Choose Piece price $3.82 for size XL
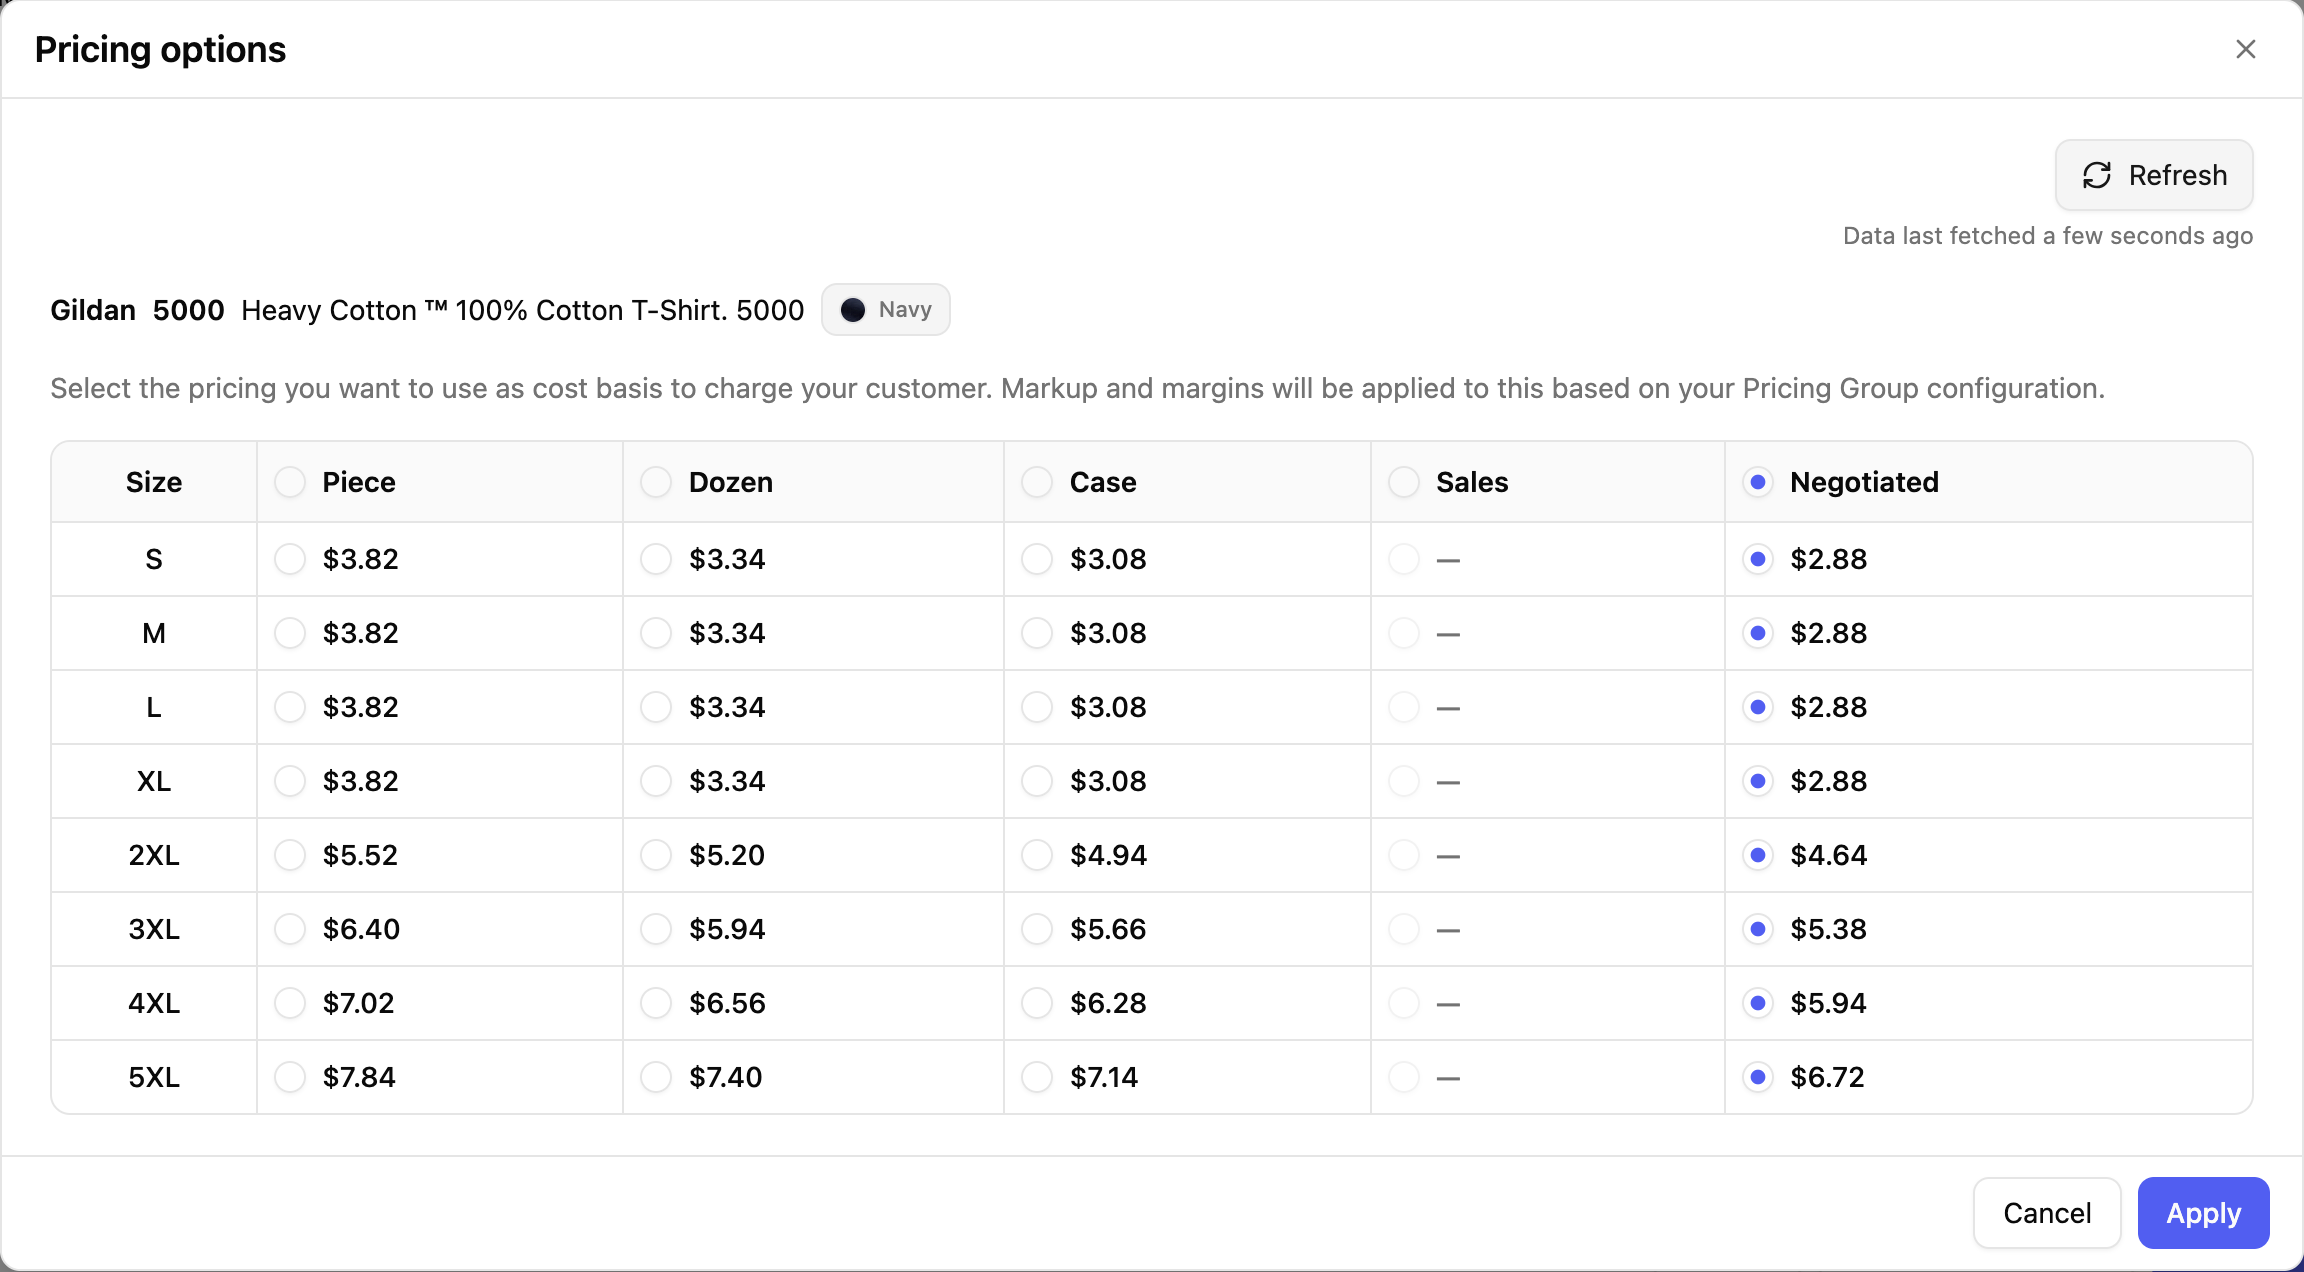The height and width of the screenshot is (1272, 2304). 290,781
